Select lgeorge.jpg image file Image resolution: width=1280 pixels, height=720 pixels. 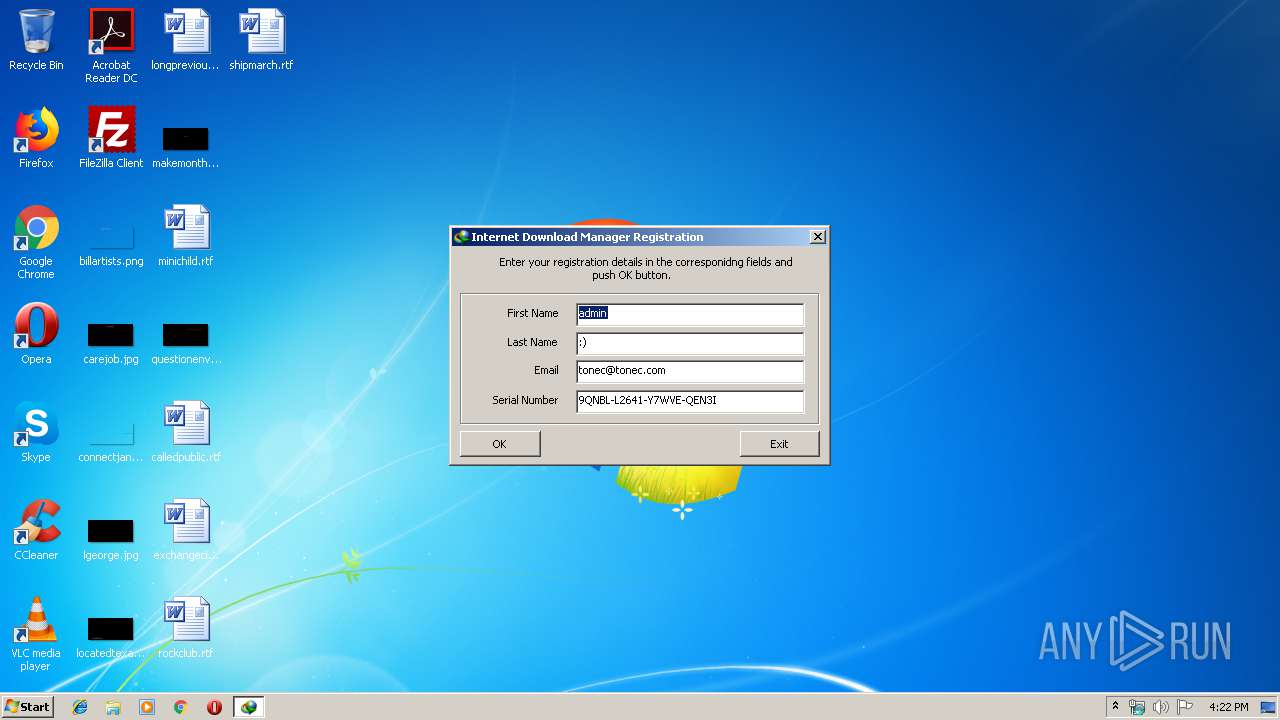tap(111, 538)
